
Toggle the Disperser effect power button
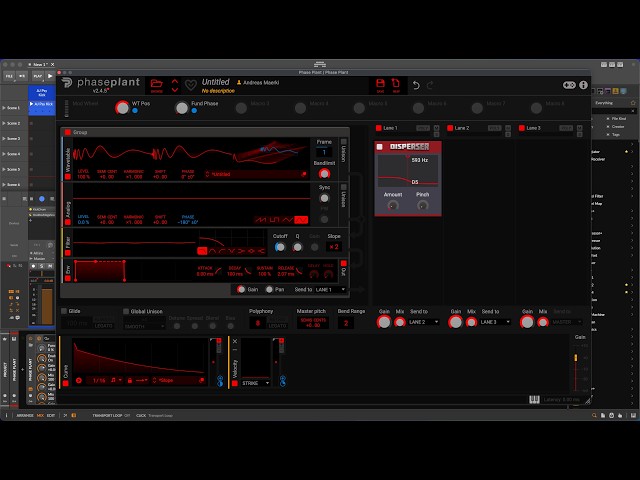(x=380, y=147)
